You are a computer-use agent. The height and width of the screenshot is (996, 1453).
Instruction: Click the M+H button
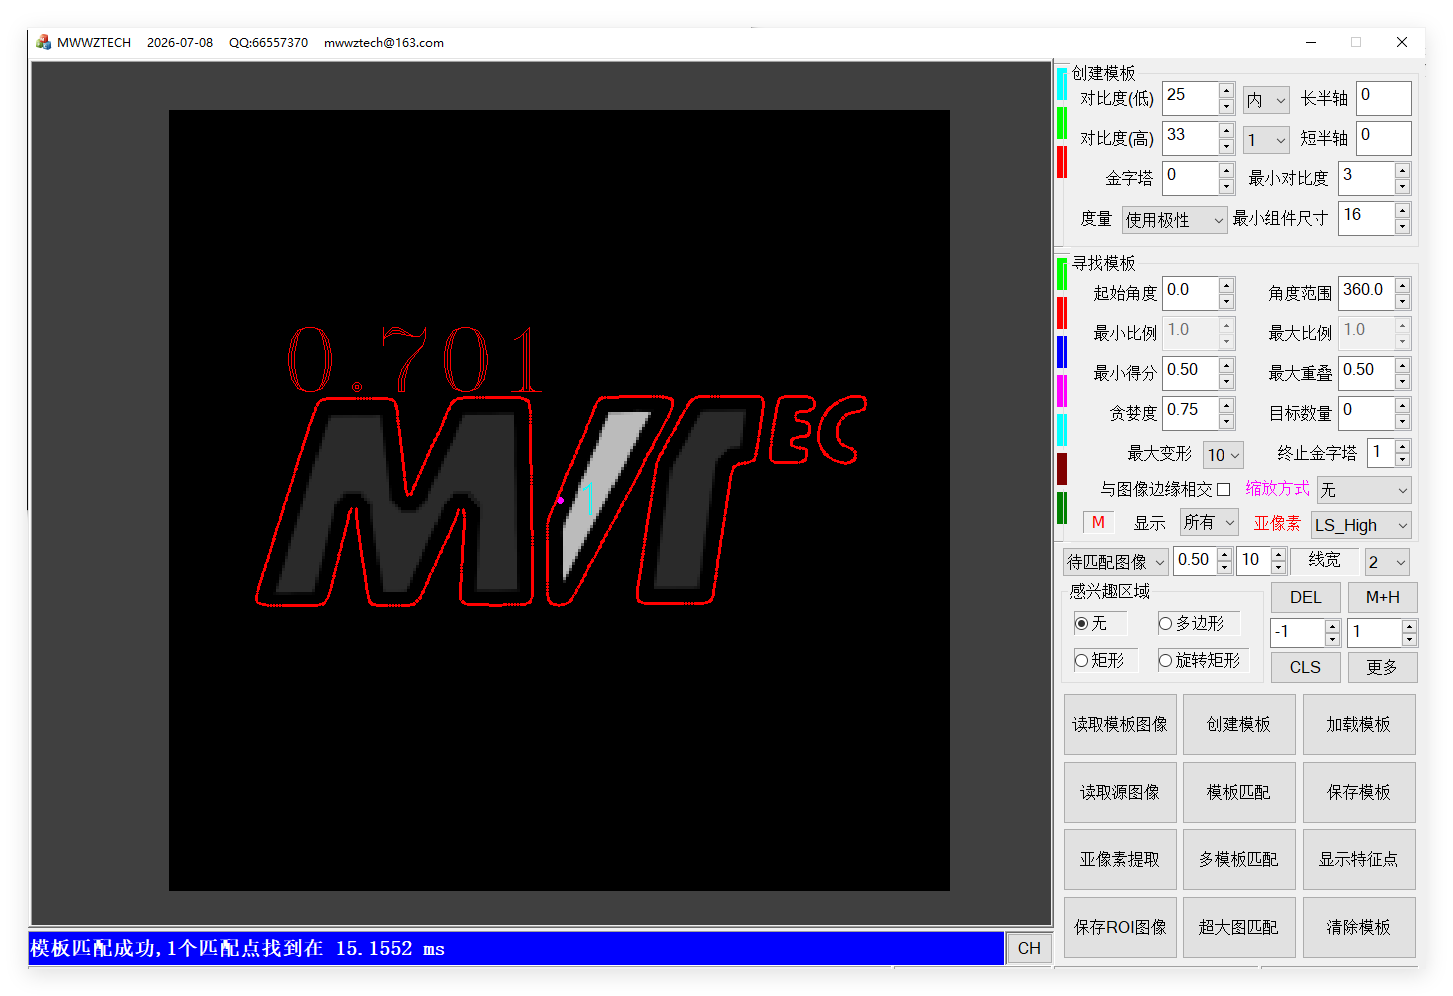(x=1383, y=597)
